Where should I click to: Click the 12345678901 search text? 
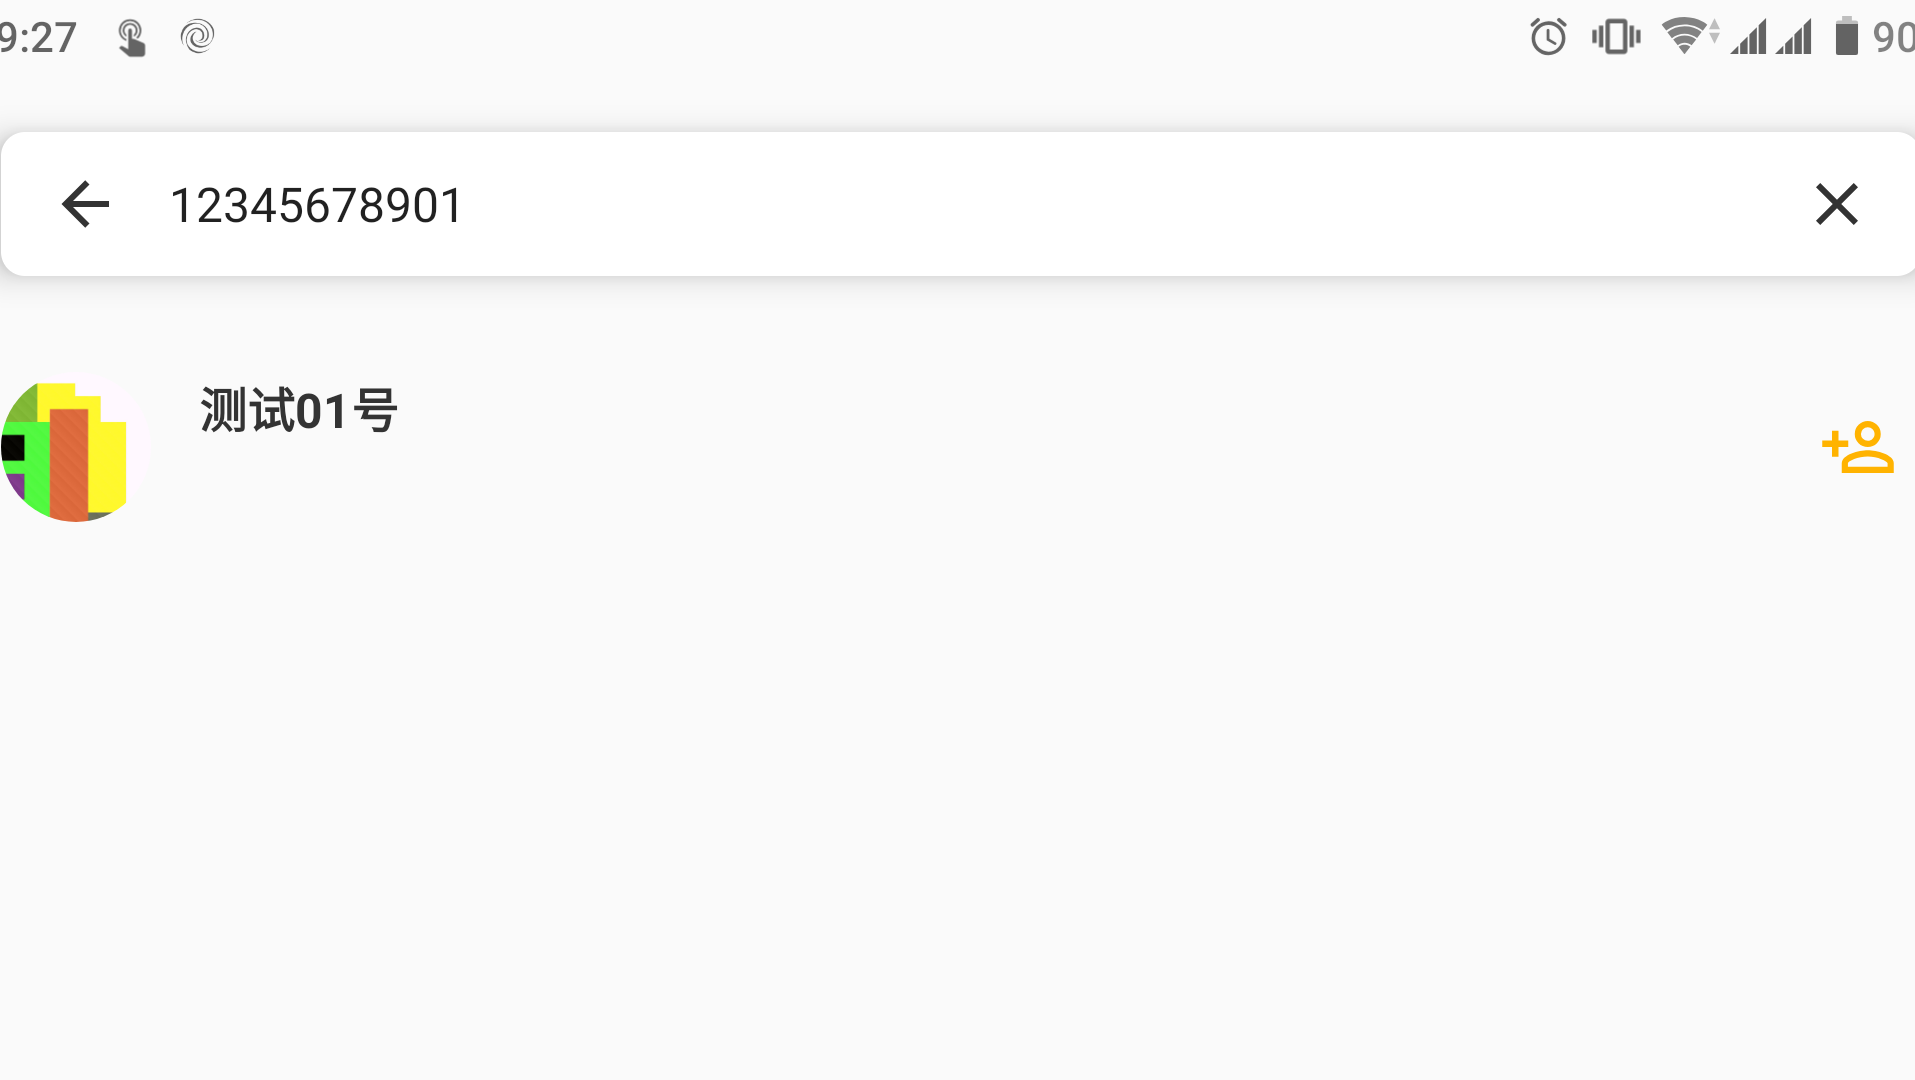point(316,206)
